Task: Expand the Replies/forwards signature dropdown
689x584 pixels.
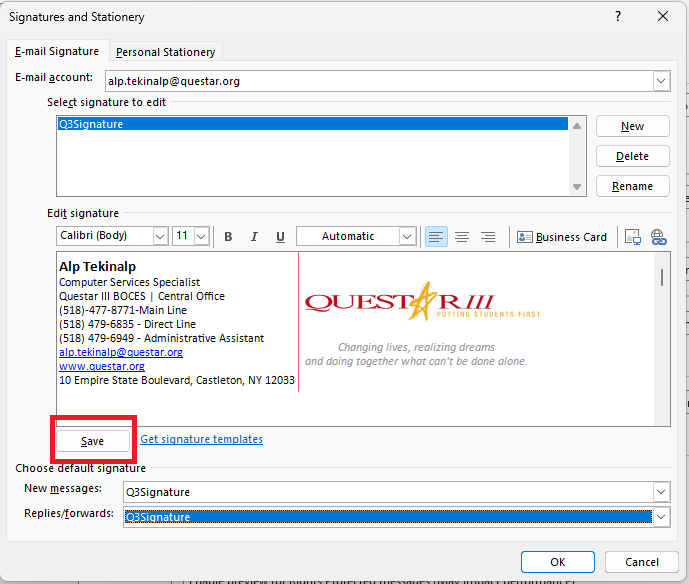Action: (x=661, y=517)
